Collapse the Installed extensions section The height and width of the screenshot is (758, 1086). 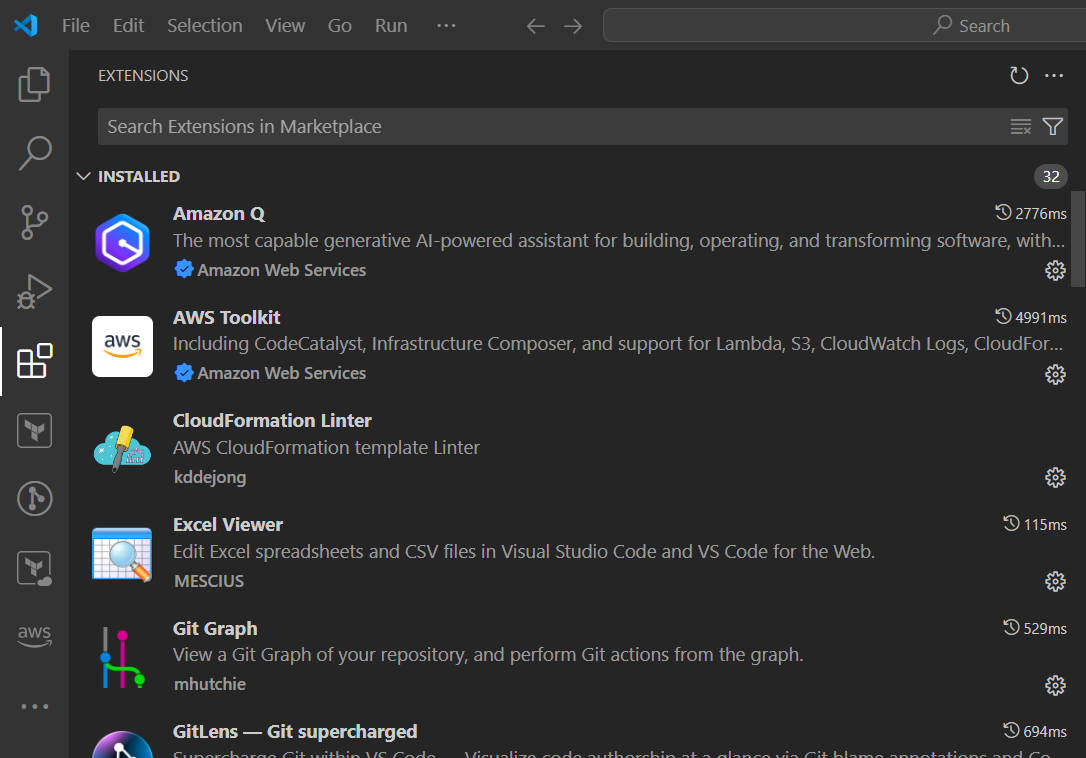click(84, 177)
